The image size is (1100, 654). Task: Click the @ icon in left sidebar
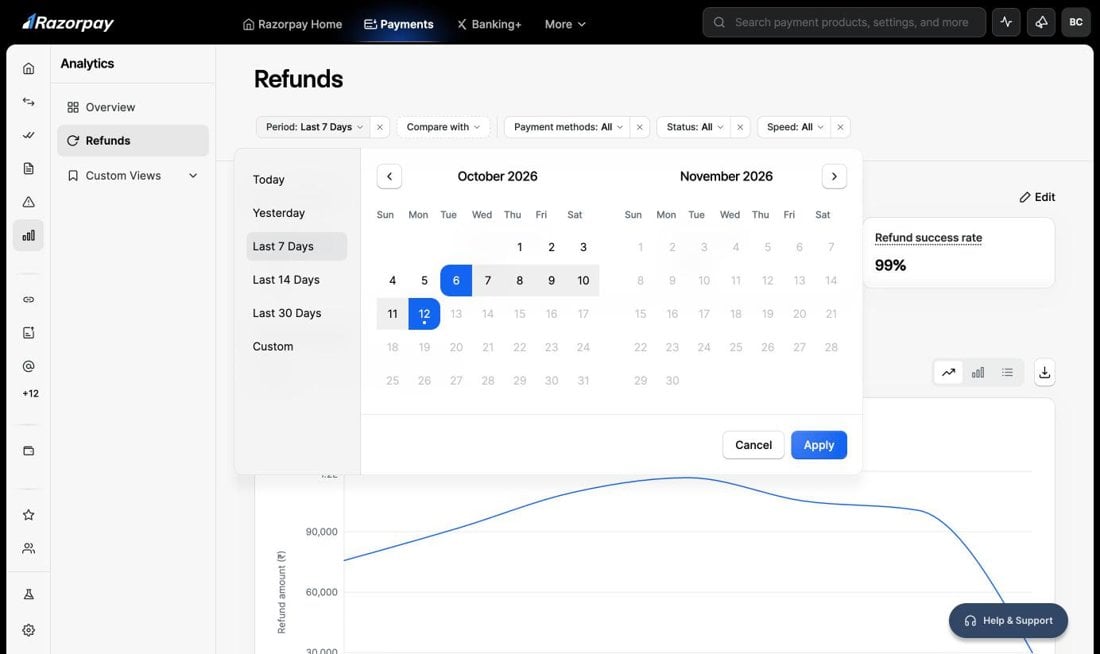tap(28, 366)
